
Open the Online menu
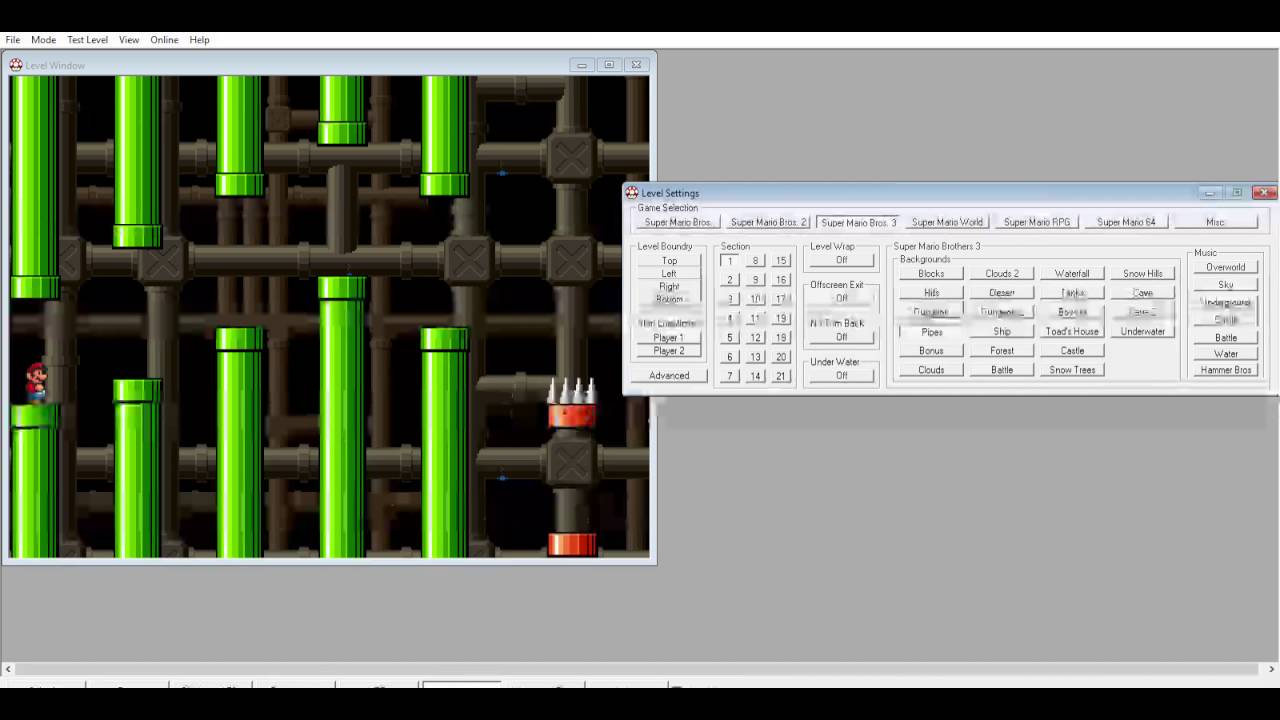pyautogui.click(x=164, y=40)
